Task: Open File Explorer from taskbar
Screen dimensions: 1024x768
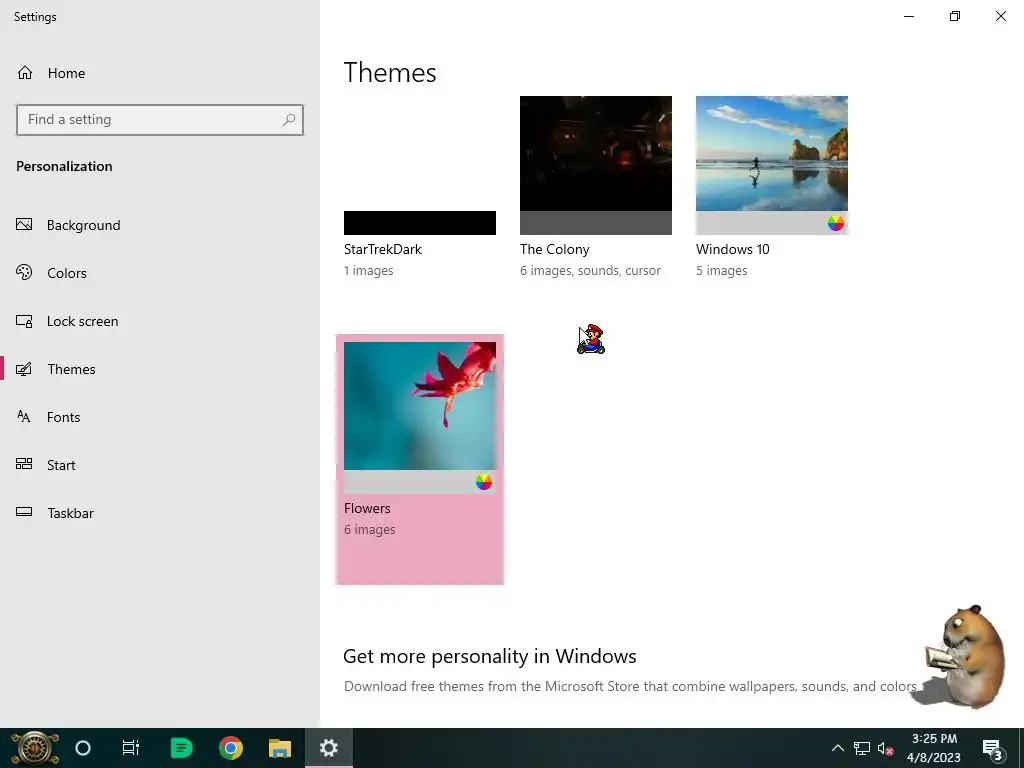Action: point(280,748)
